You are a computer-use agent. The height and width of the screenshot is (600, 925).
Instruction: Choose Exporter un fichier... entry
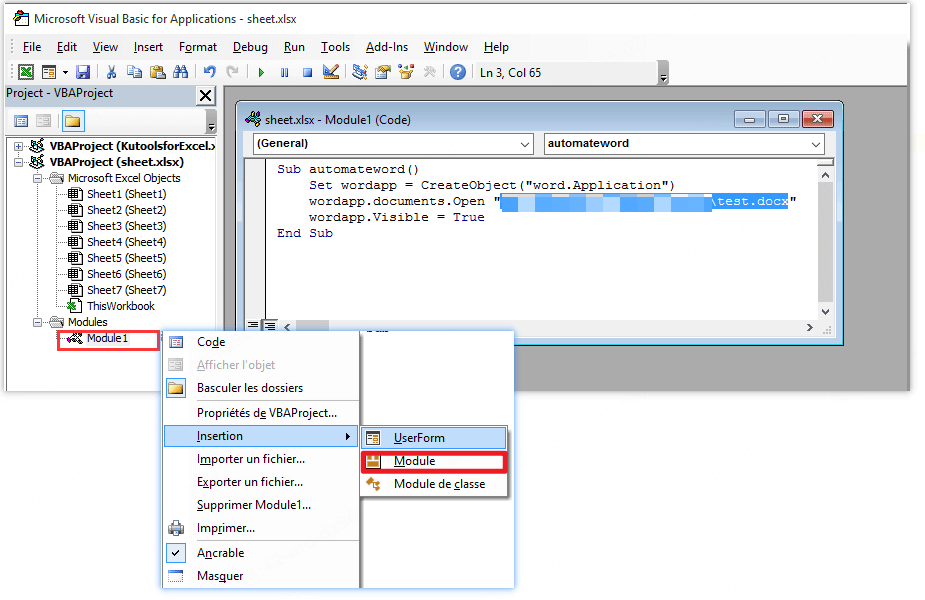(x=261, y=482)
